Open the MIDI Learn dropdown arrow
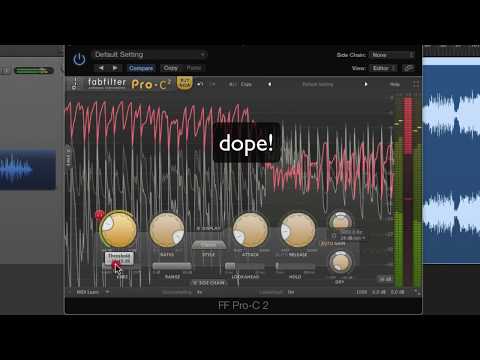 coord(107,292)
